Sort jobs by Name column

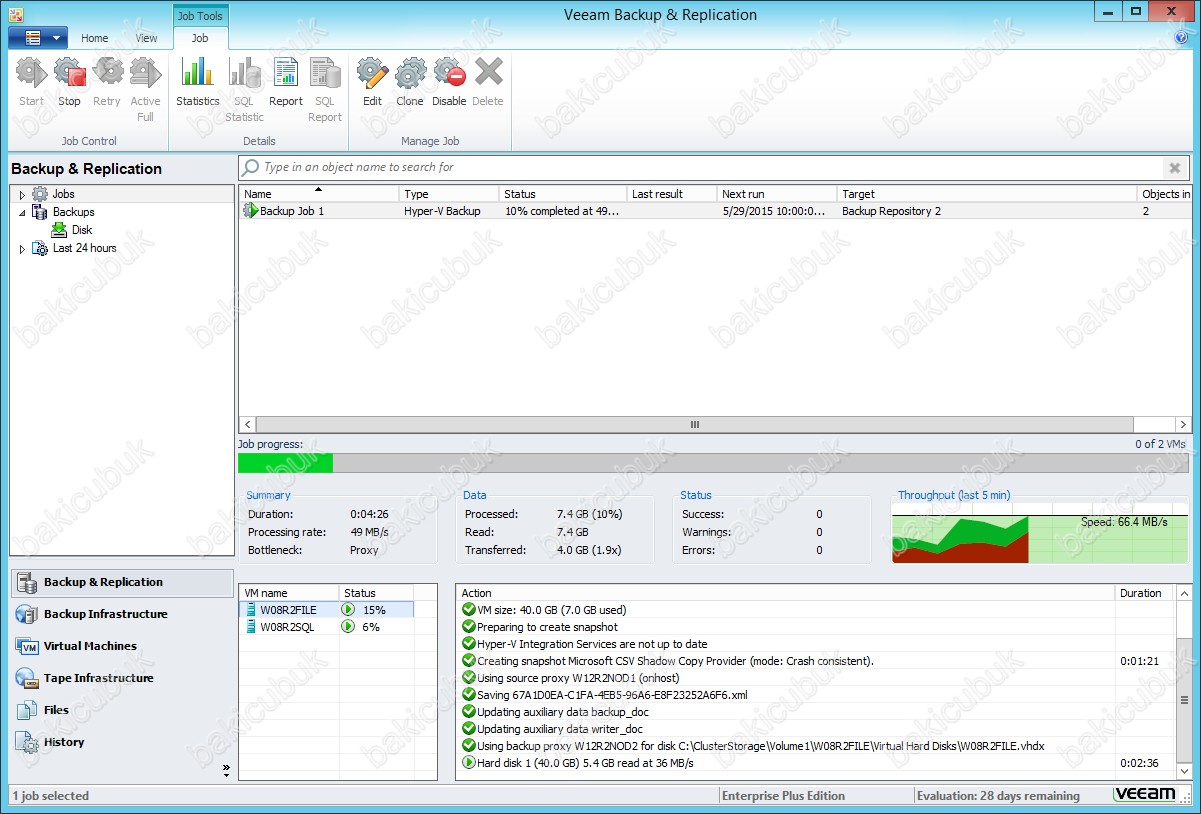pos(319,194)
